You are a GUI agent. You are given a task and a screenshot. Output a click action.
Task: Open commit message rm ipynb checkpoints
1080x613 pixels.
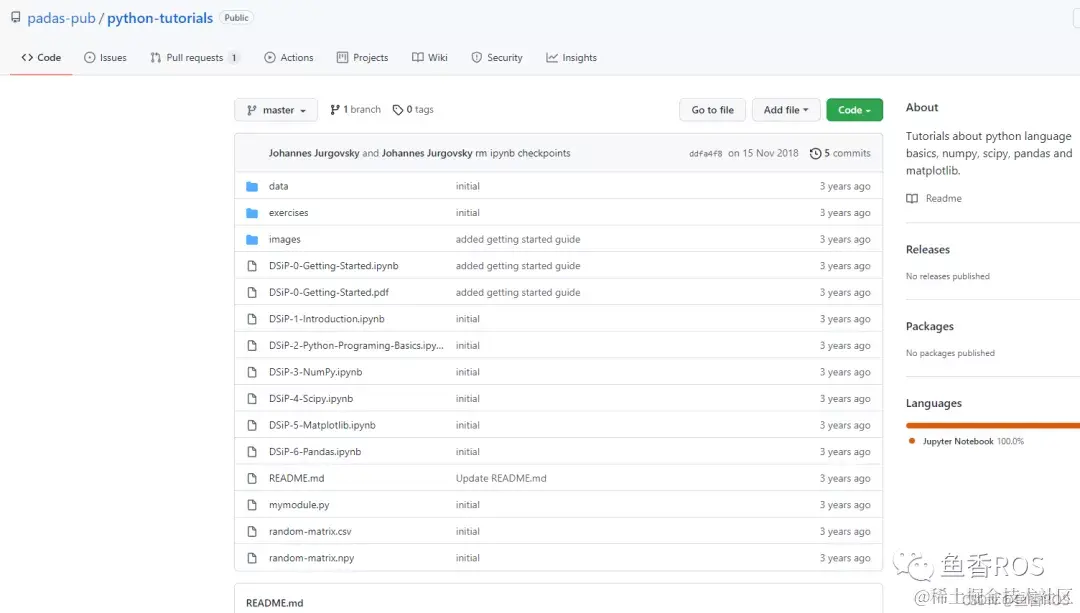(523, 154)
